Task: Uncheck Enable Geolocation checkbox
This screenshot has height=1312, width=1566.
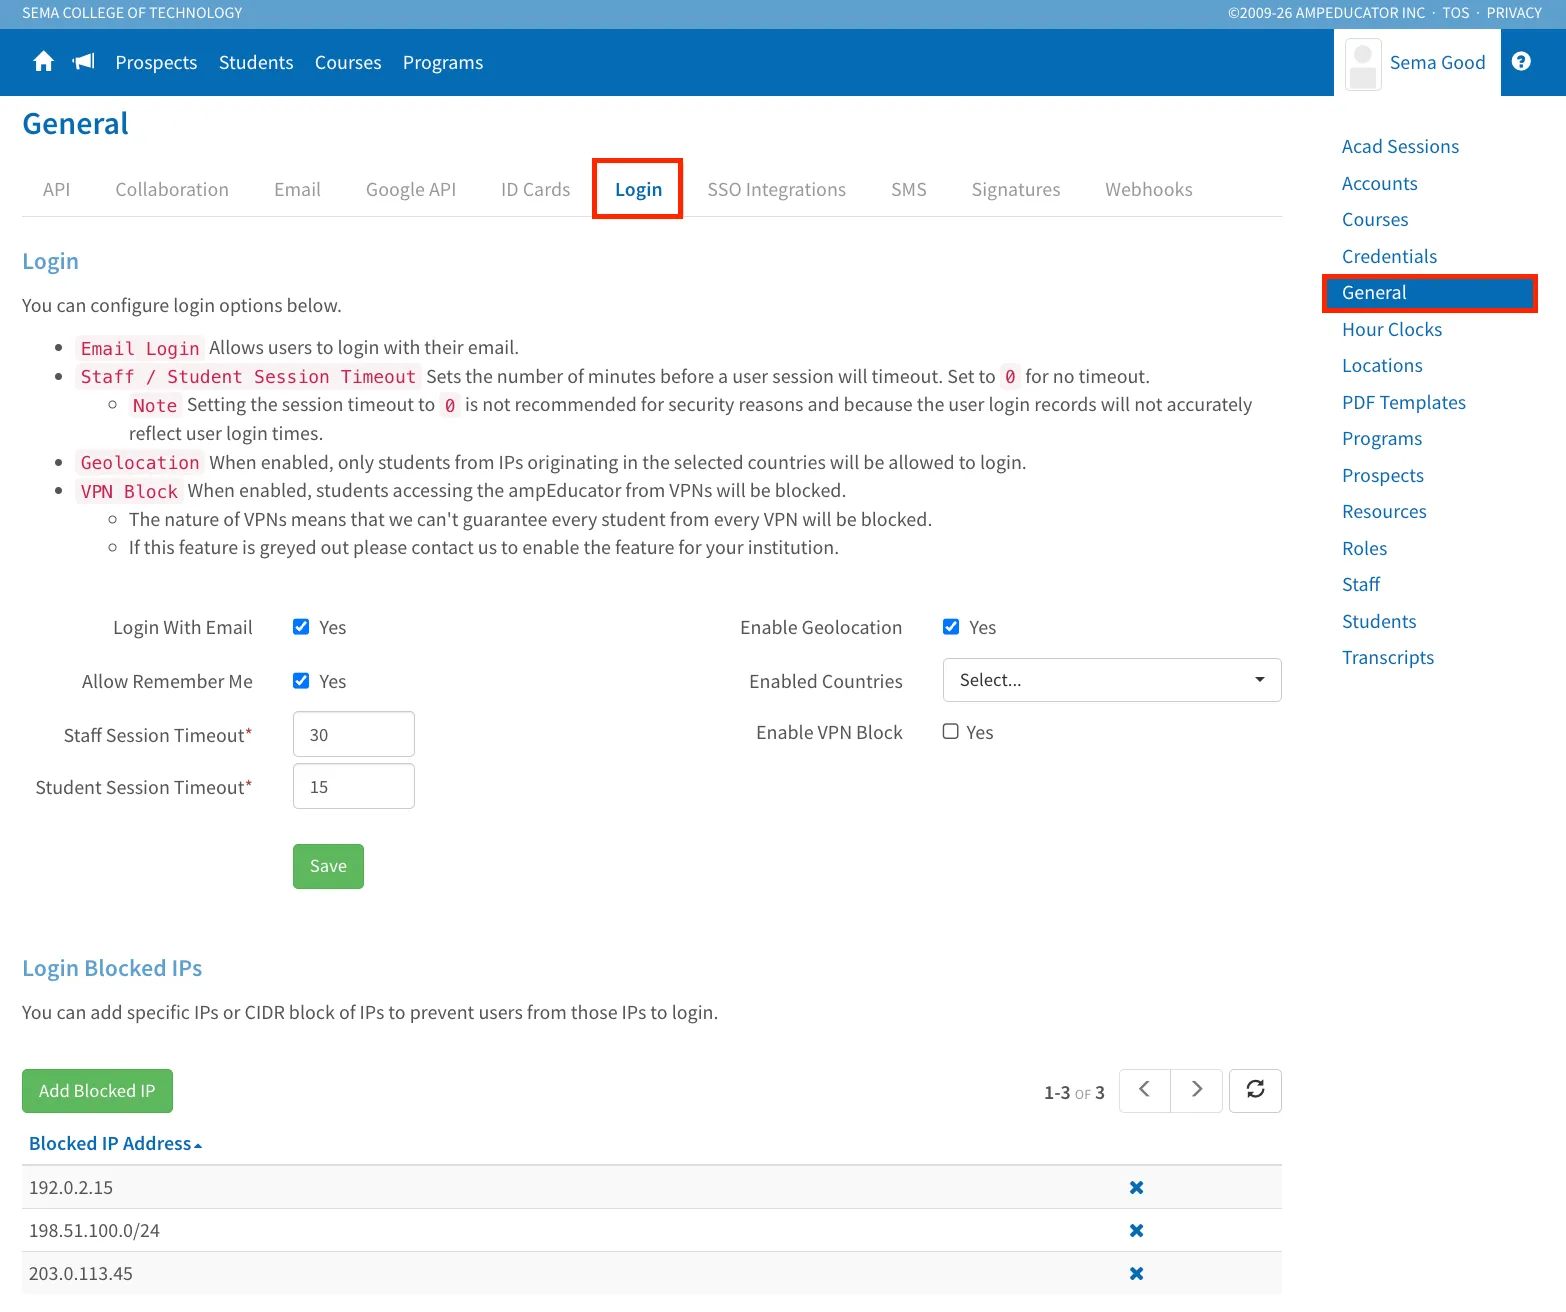Action: coord(951,627)
